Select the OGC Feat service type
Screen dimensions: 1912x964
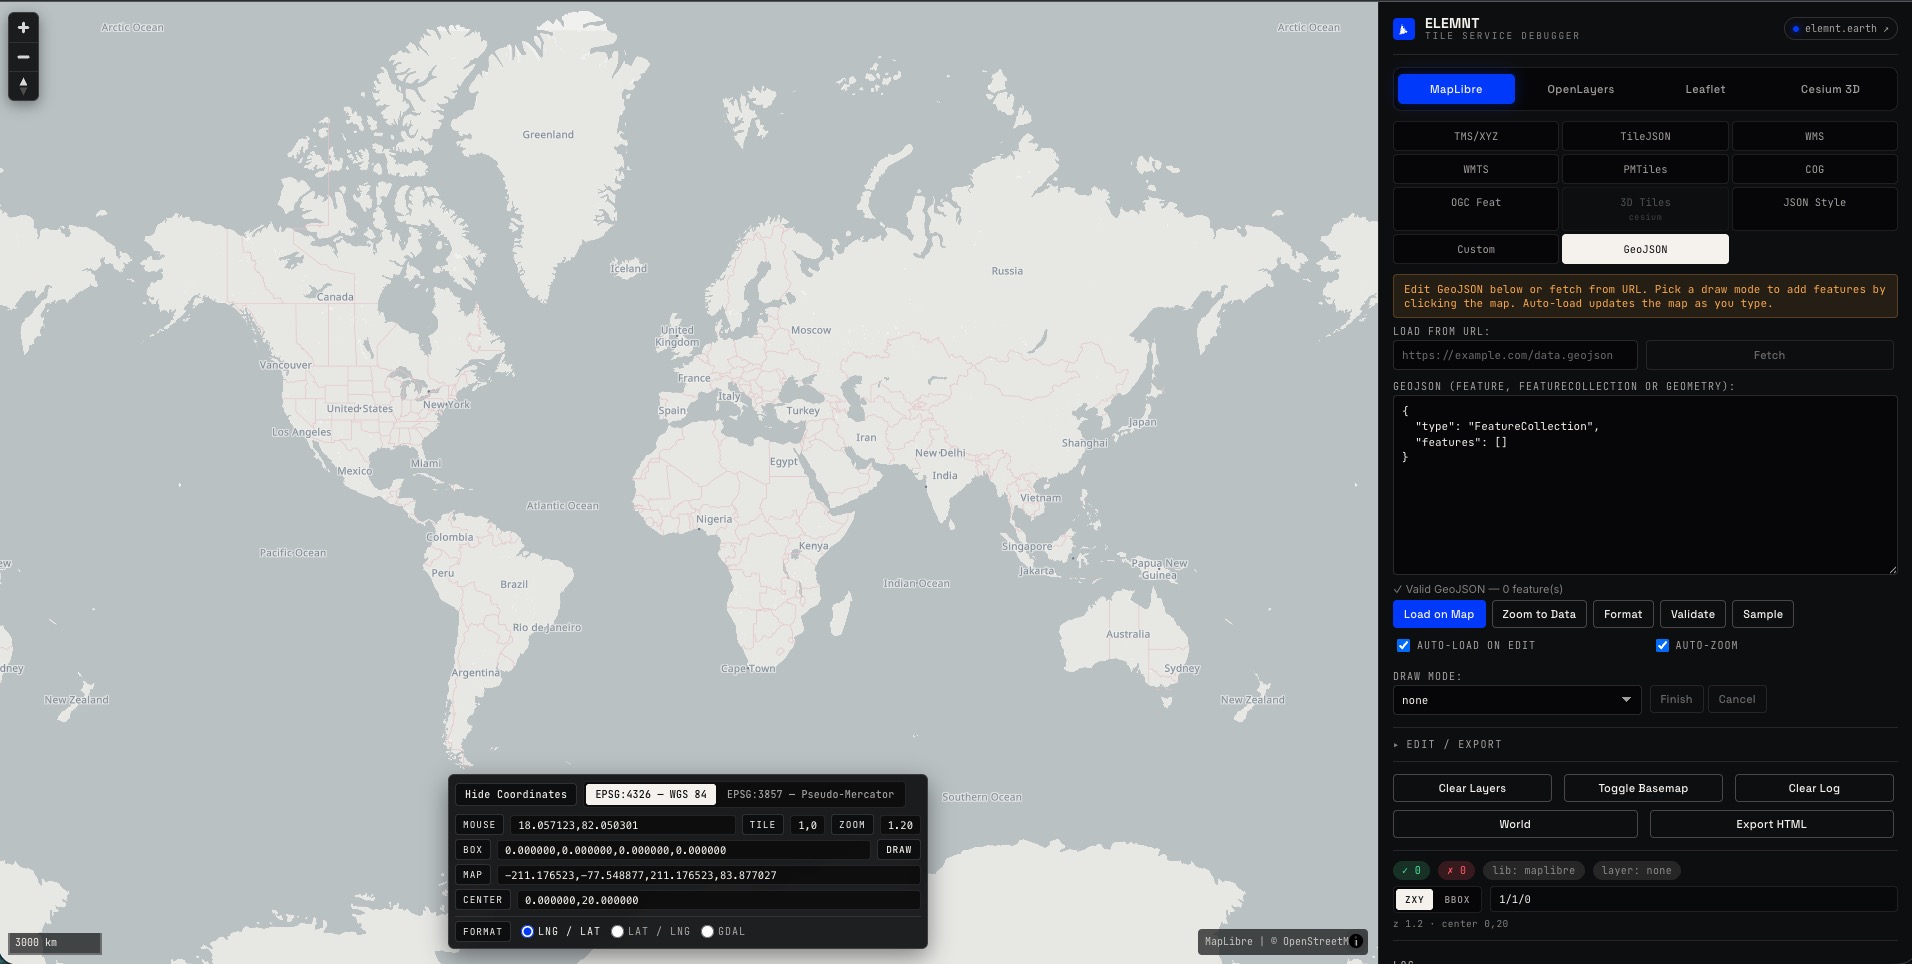(x=1475, y=208)
